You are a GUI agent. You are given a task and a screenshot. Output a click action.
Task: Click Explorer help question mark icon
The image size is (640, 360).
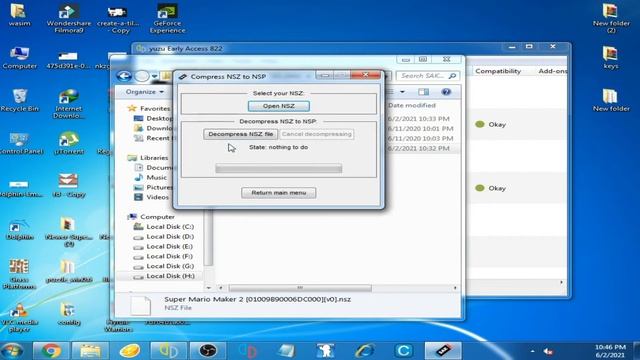coord(446,92)
